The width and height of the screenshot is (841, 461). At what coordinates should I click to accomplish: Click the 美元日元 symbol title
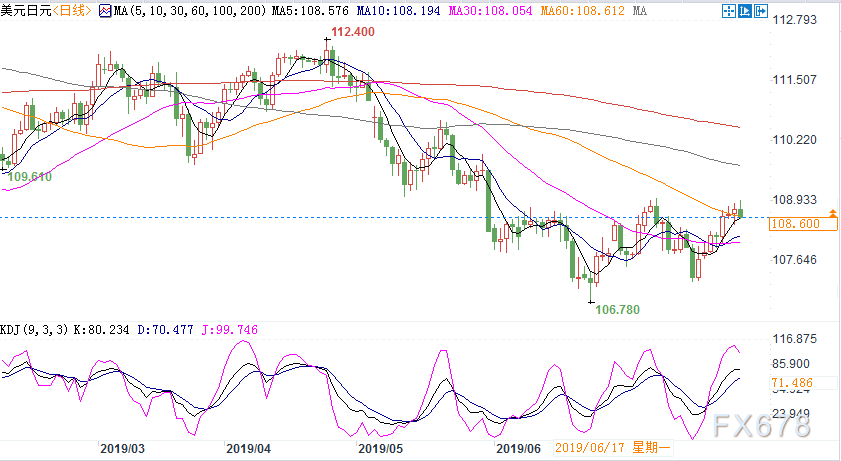coord(26,10)
